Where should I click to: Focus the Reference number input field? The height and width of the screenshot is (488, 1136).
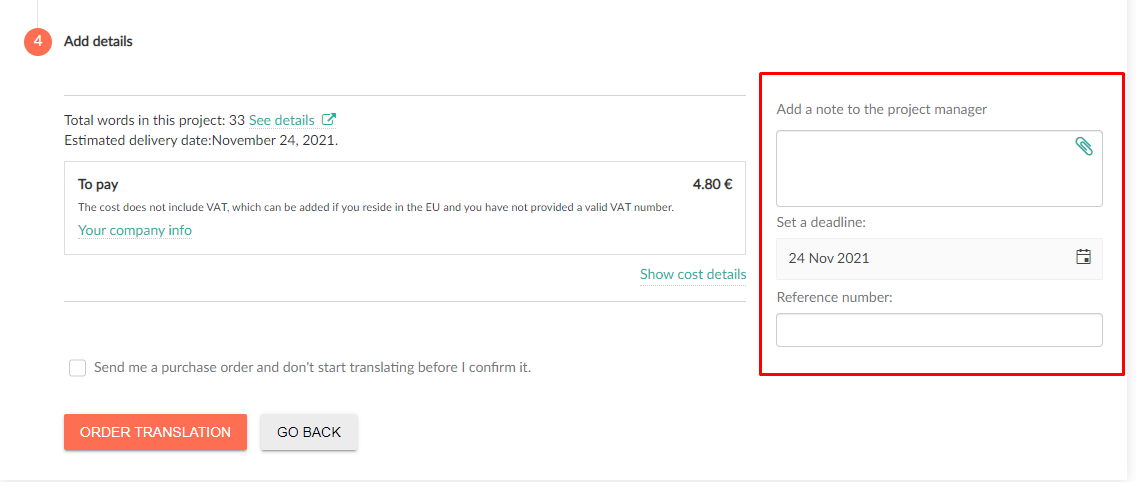click(x=939, y=330)
